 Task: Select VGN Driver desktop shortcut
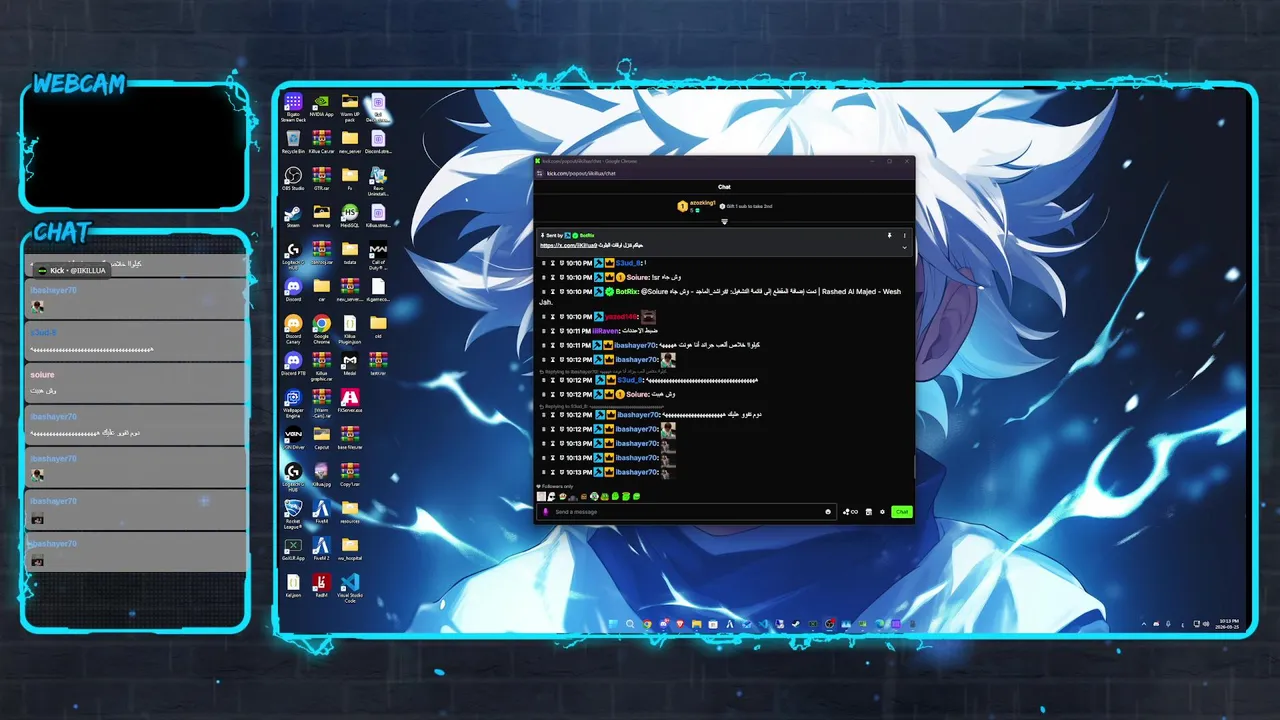point(293,438)
